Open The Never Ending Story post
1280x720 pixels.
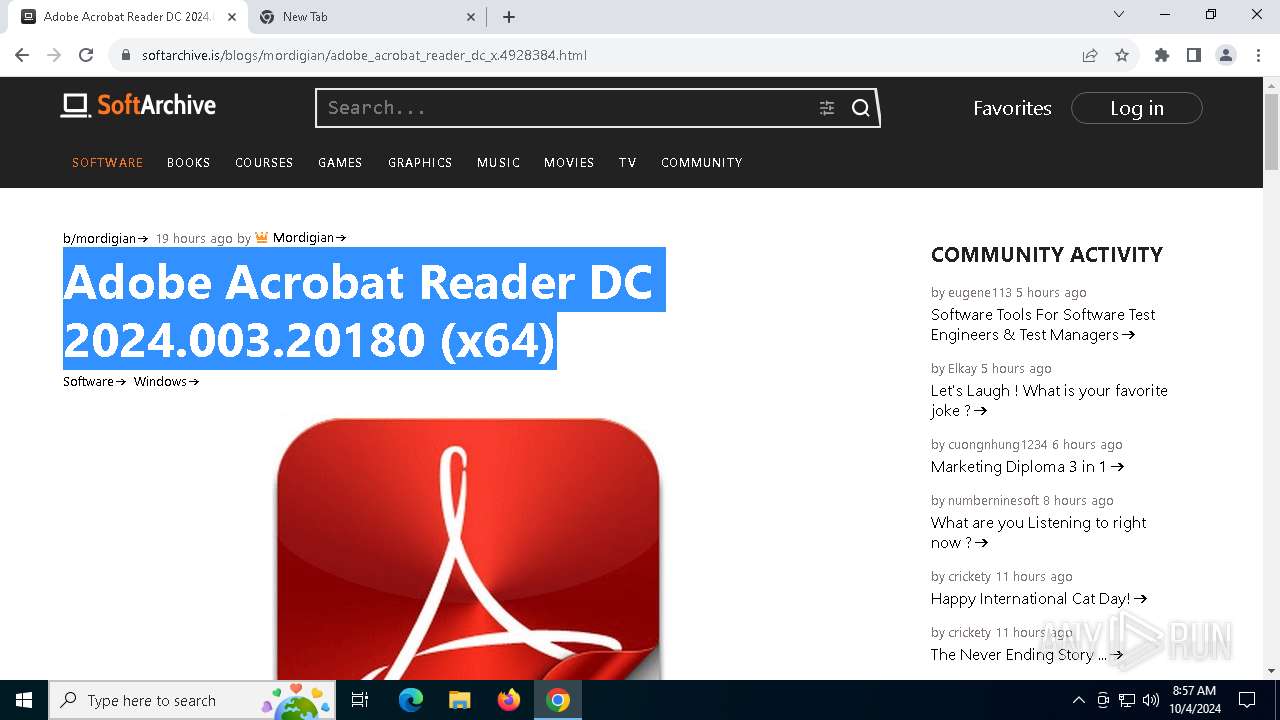point(1027,654)
